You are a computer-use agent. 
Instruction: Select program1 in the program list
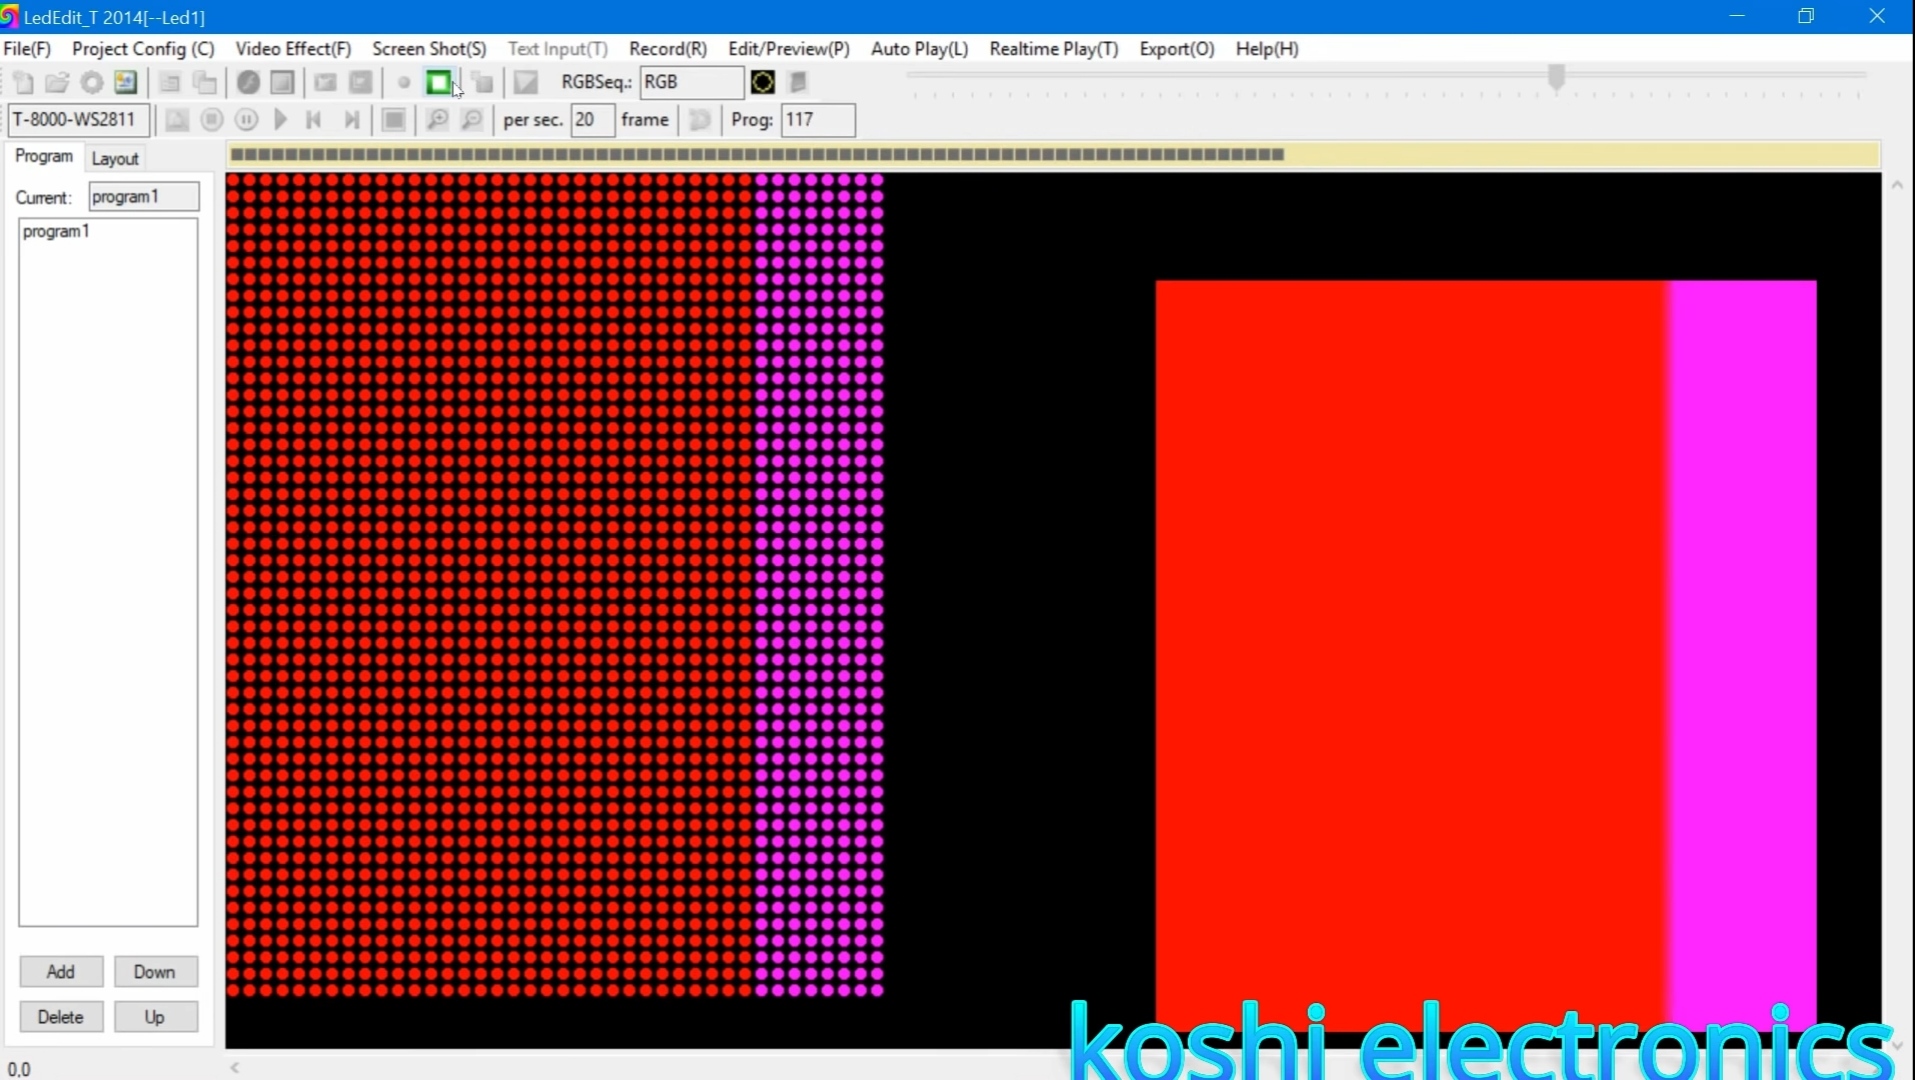(x=56, y=231)
